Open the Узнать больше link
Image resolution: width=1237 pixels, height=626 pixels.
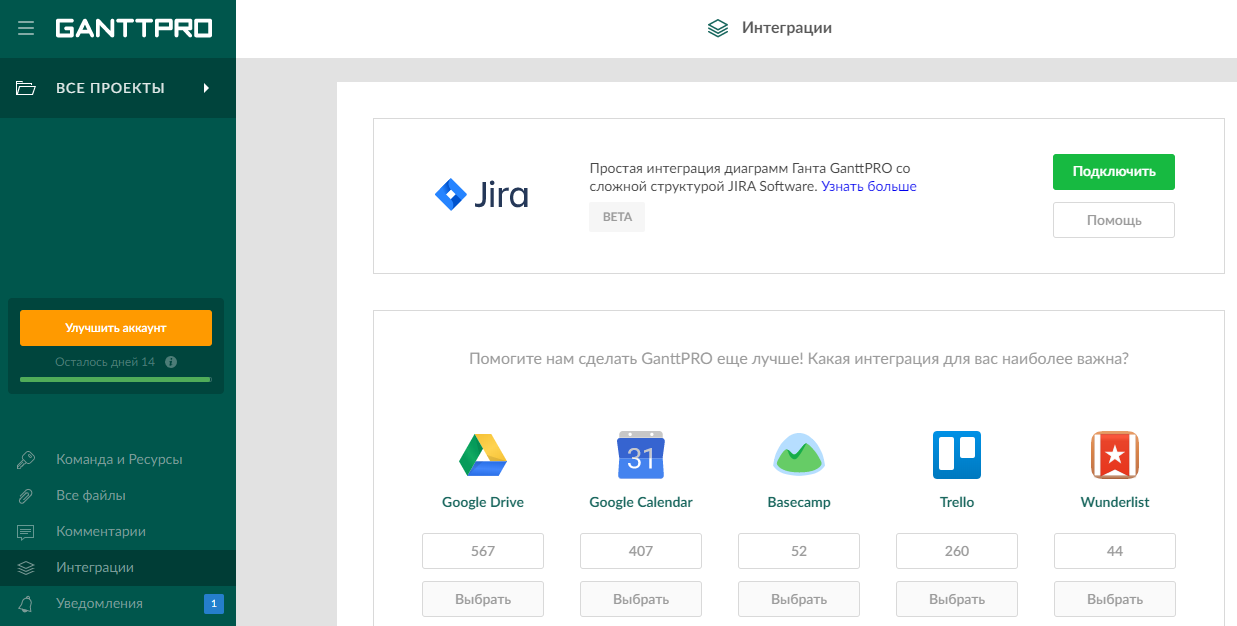tap(867, 186)
